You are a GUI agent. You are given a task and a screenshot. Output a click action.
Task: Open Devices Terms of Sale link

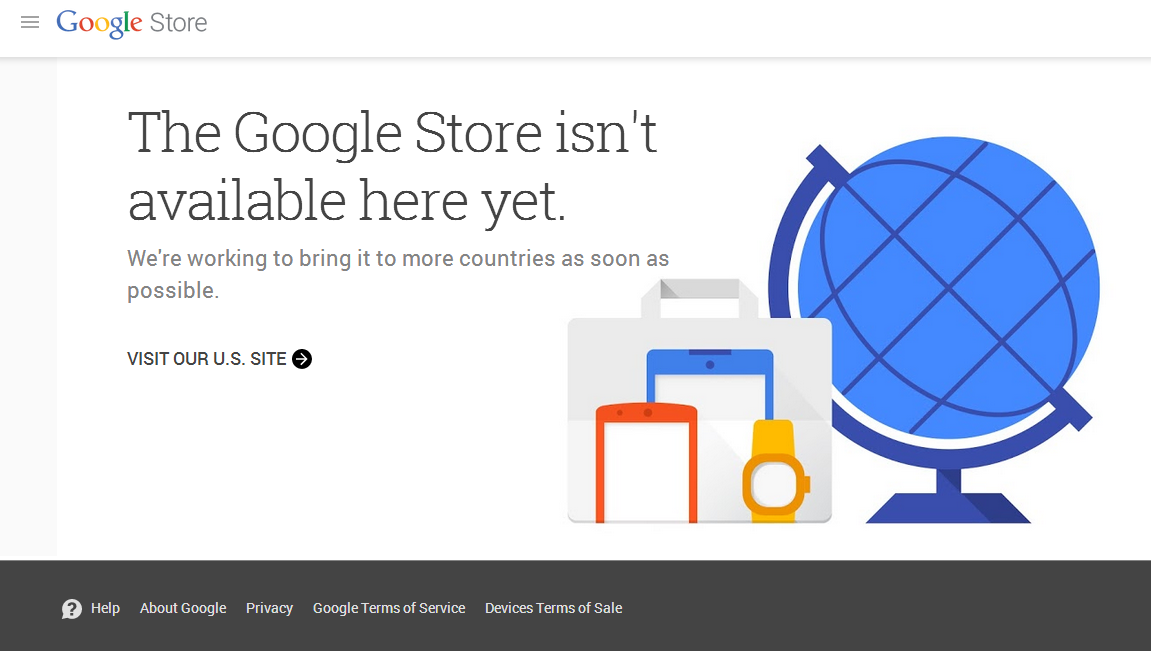pos(553,608)
